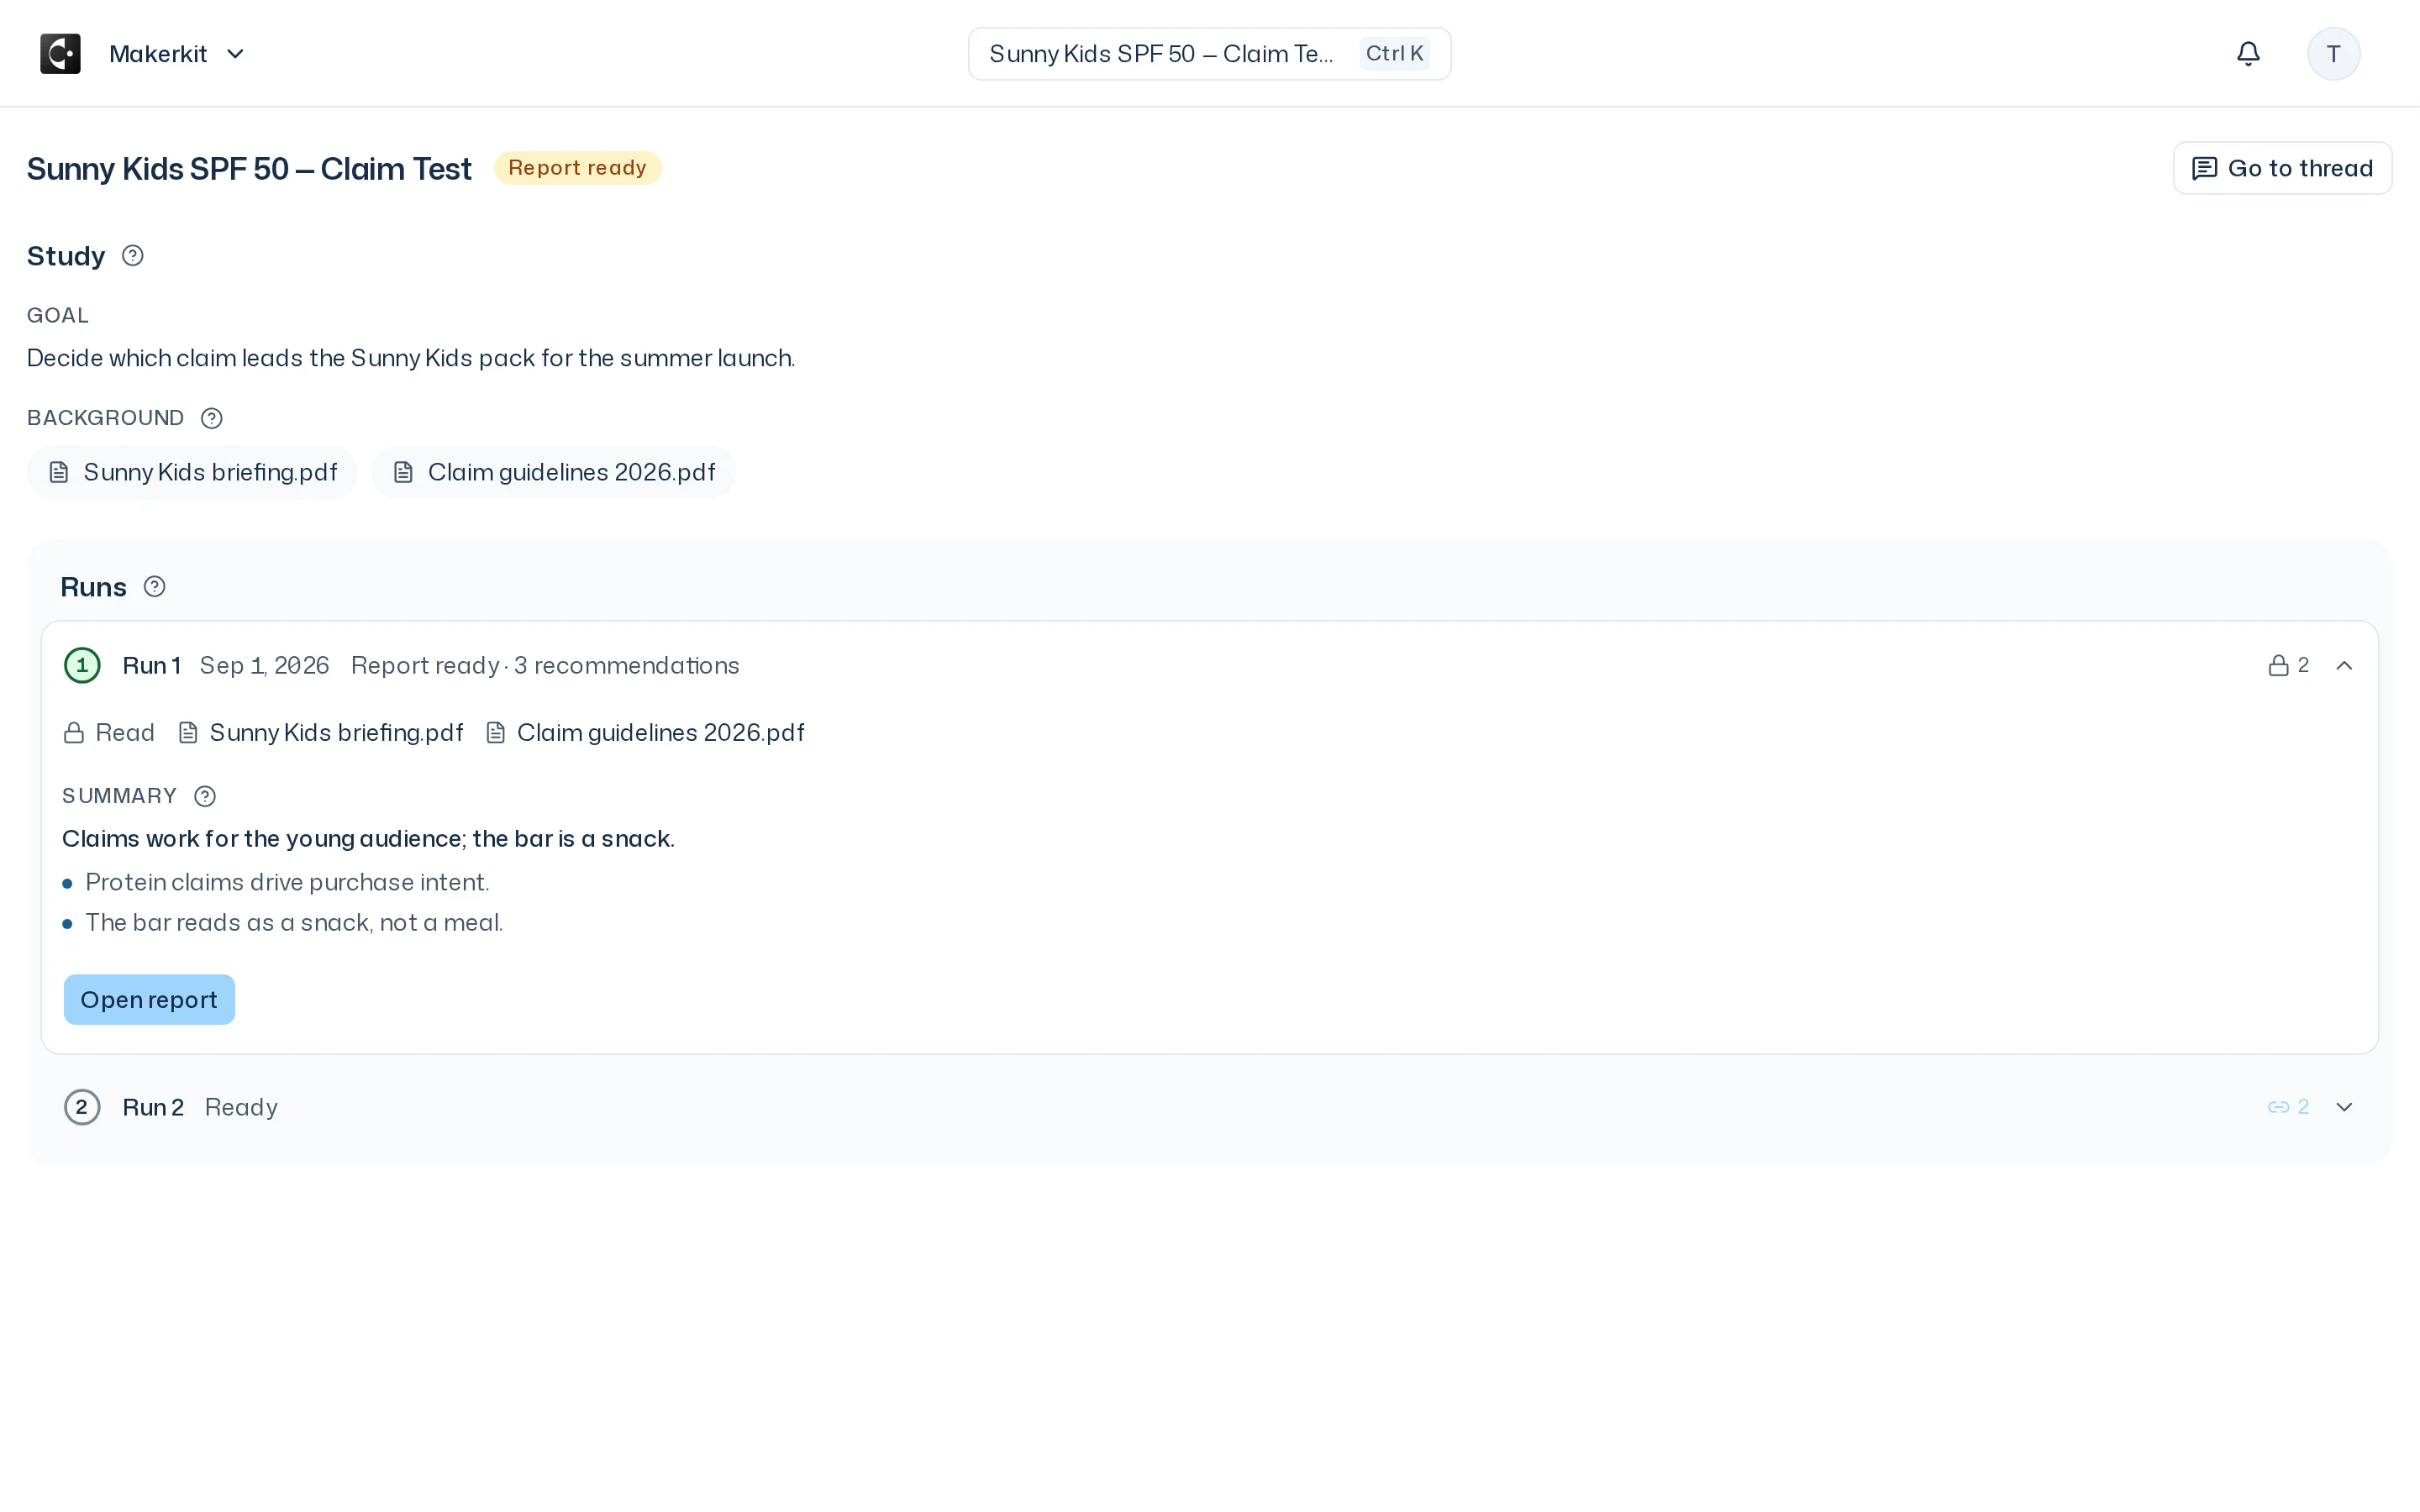This screenshot has height=1512, width=2420.
Task: Click 'Report ready · 3 recommendations' text
Action: pos(545,666)
